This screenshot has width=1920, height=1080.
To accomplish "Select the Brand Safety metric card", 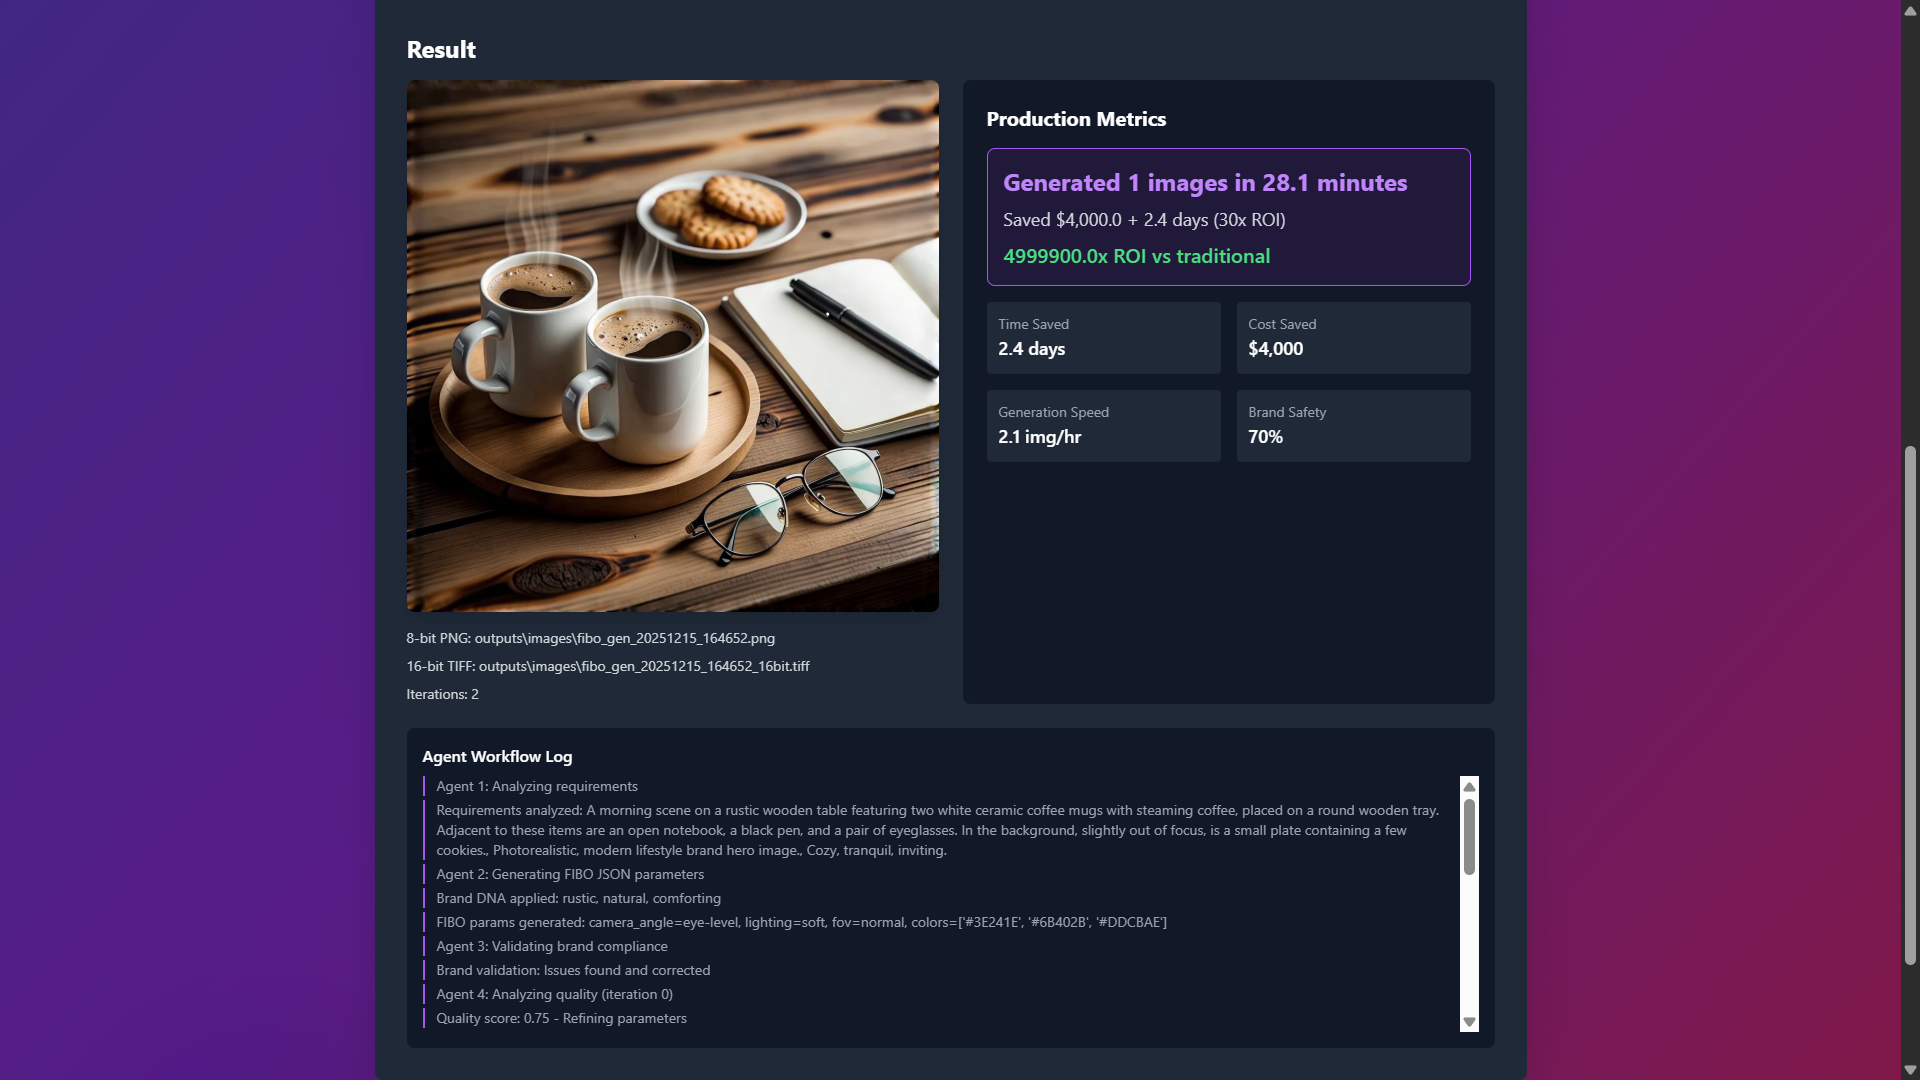I will coord(1353,426).
